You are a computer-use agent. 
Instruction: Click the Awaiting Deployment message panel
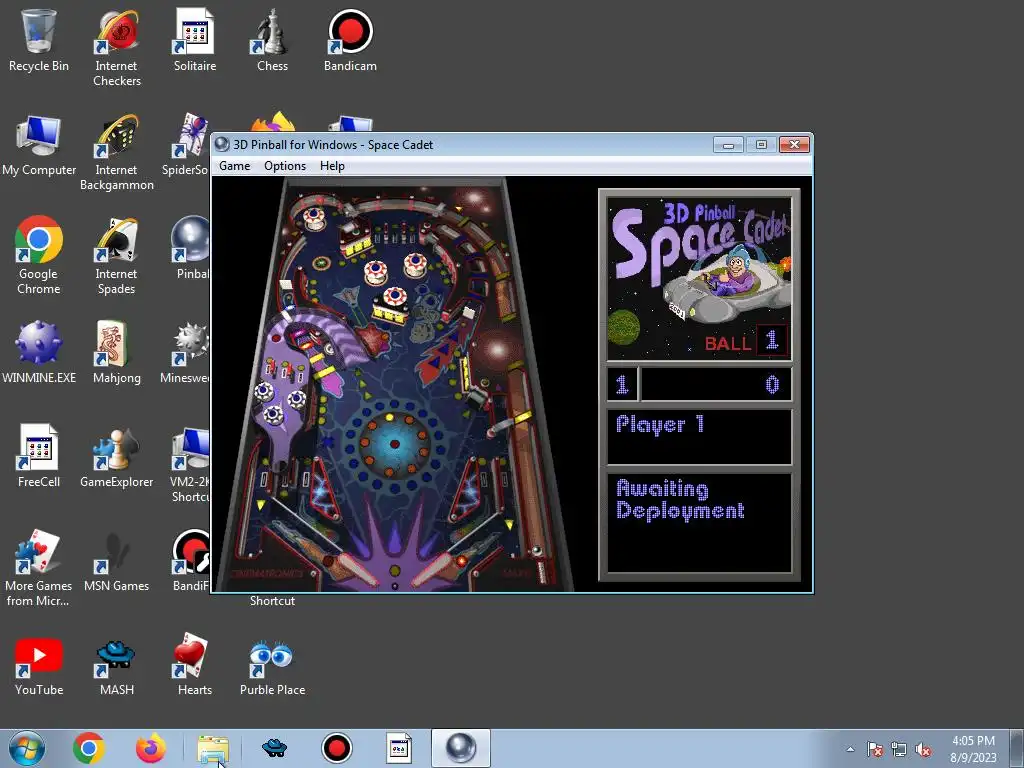tap(699, 522)
